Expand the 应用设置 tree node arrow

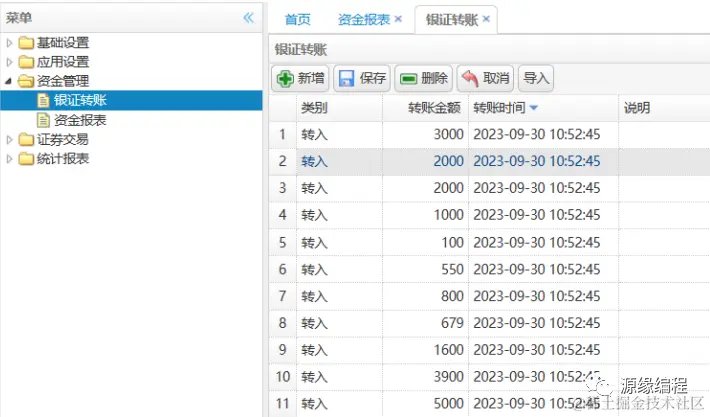9,62
